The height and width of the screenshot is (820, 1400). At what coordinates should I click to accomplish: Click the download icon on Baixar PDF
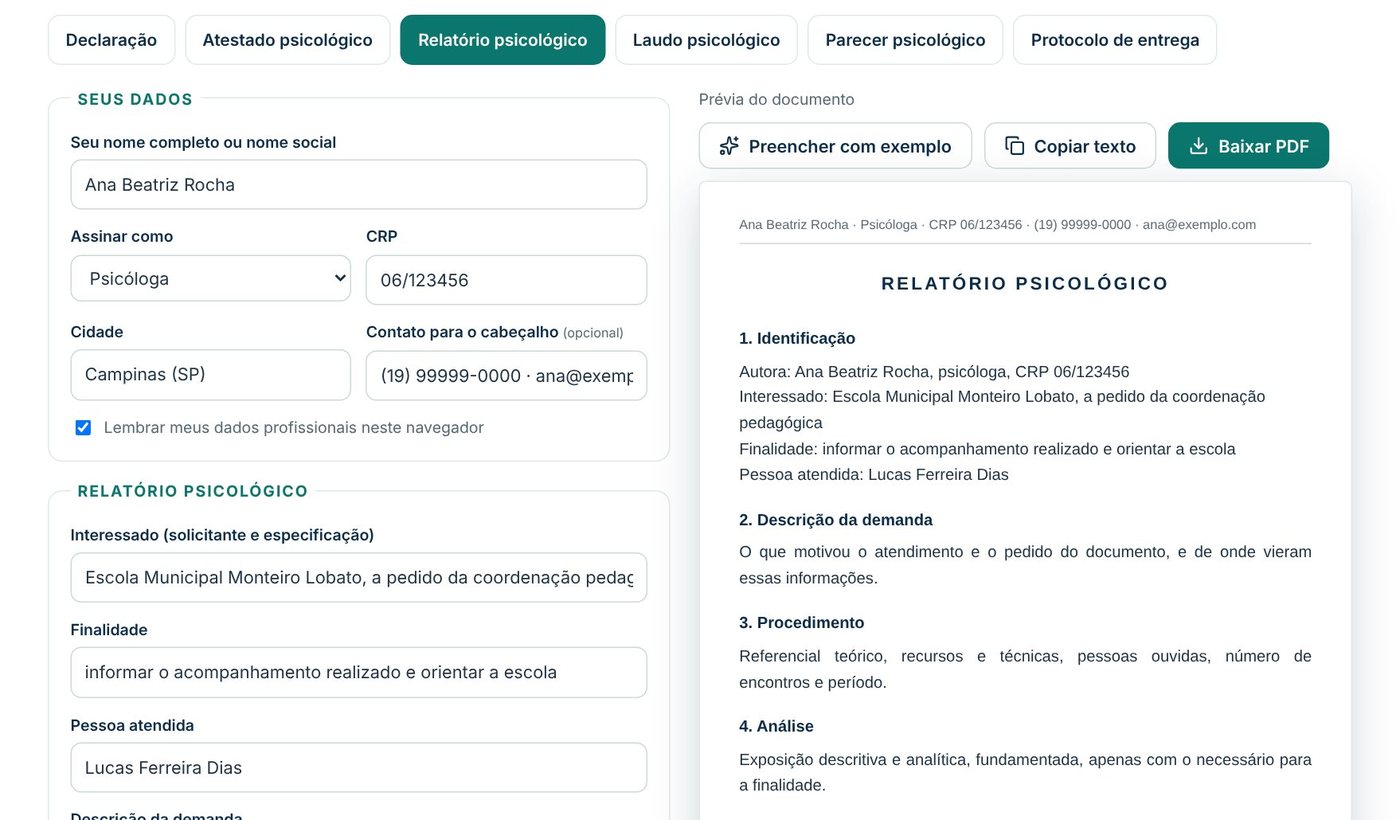click(x=1198, y=146)
